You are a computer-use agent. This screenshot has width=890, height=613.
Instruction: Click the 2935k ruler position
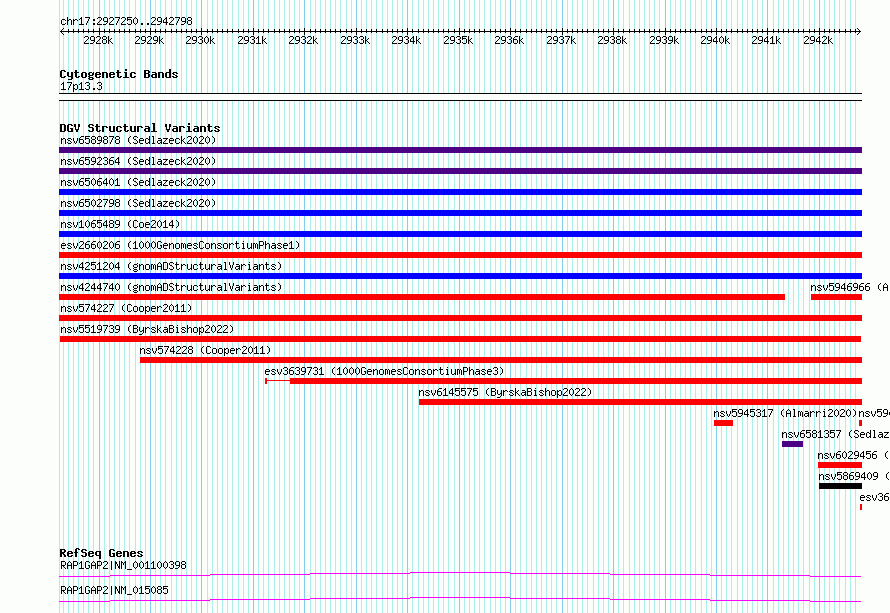458,40
